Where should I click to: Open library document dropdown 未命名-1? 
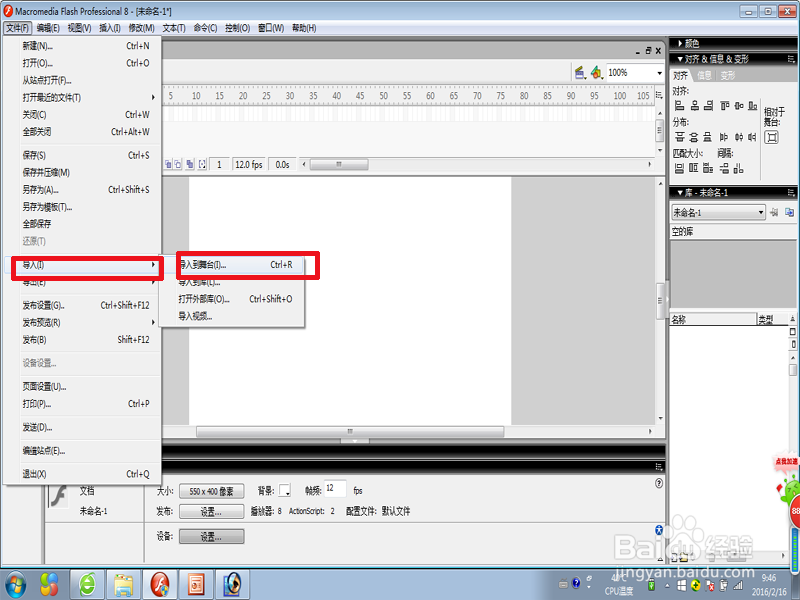718,212
